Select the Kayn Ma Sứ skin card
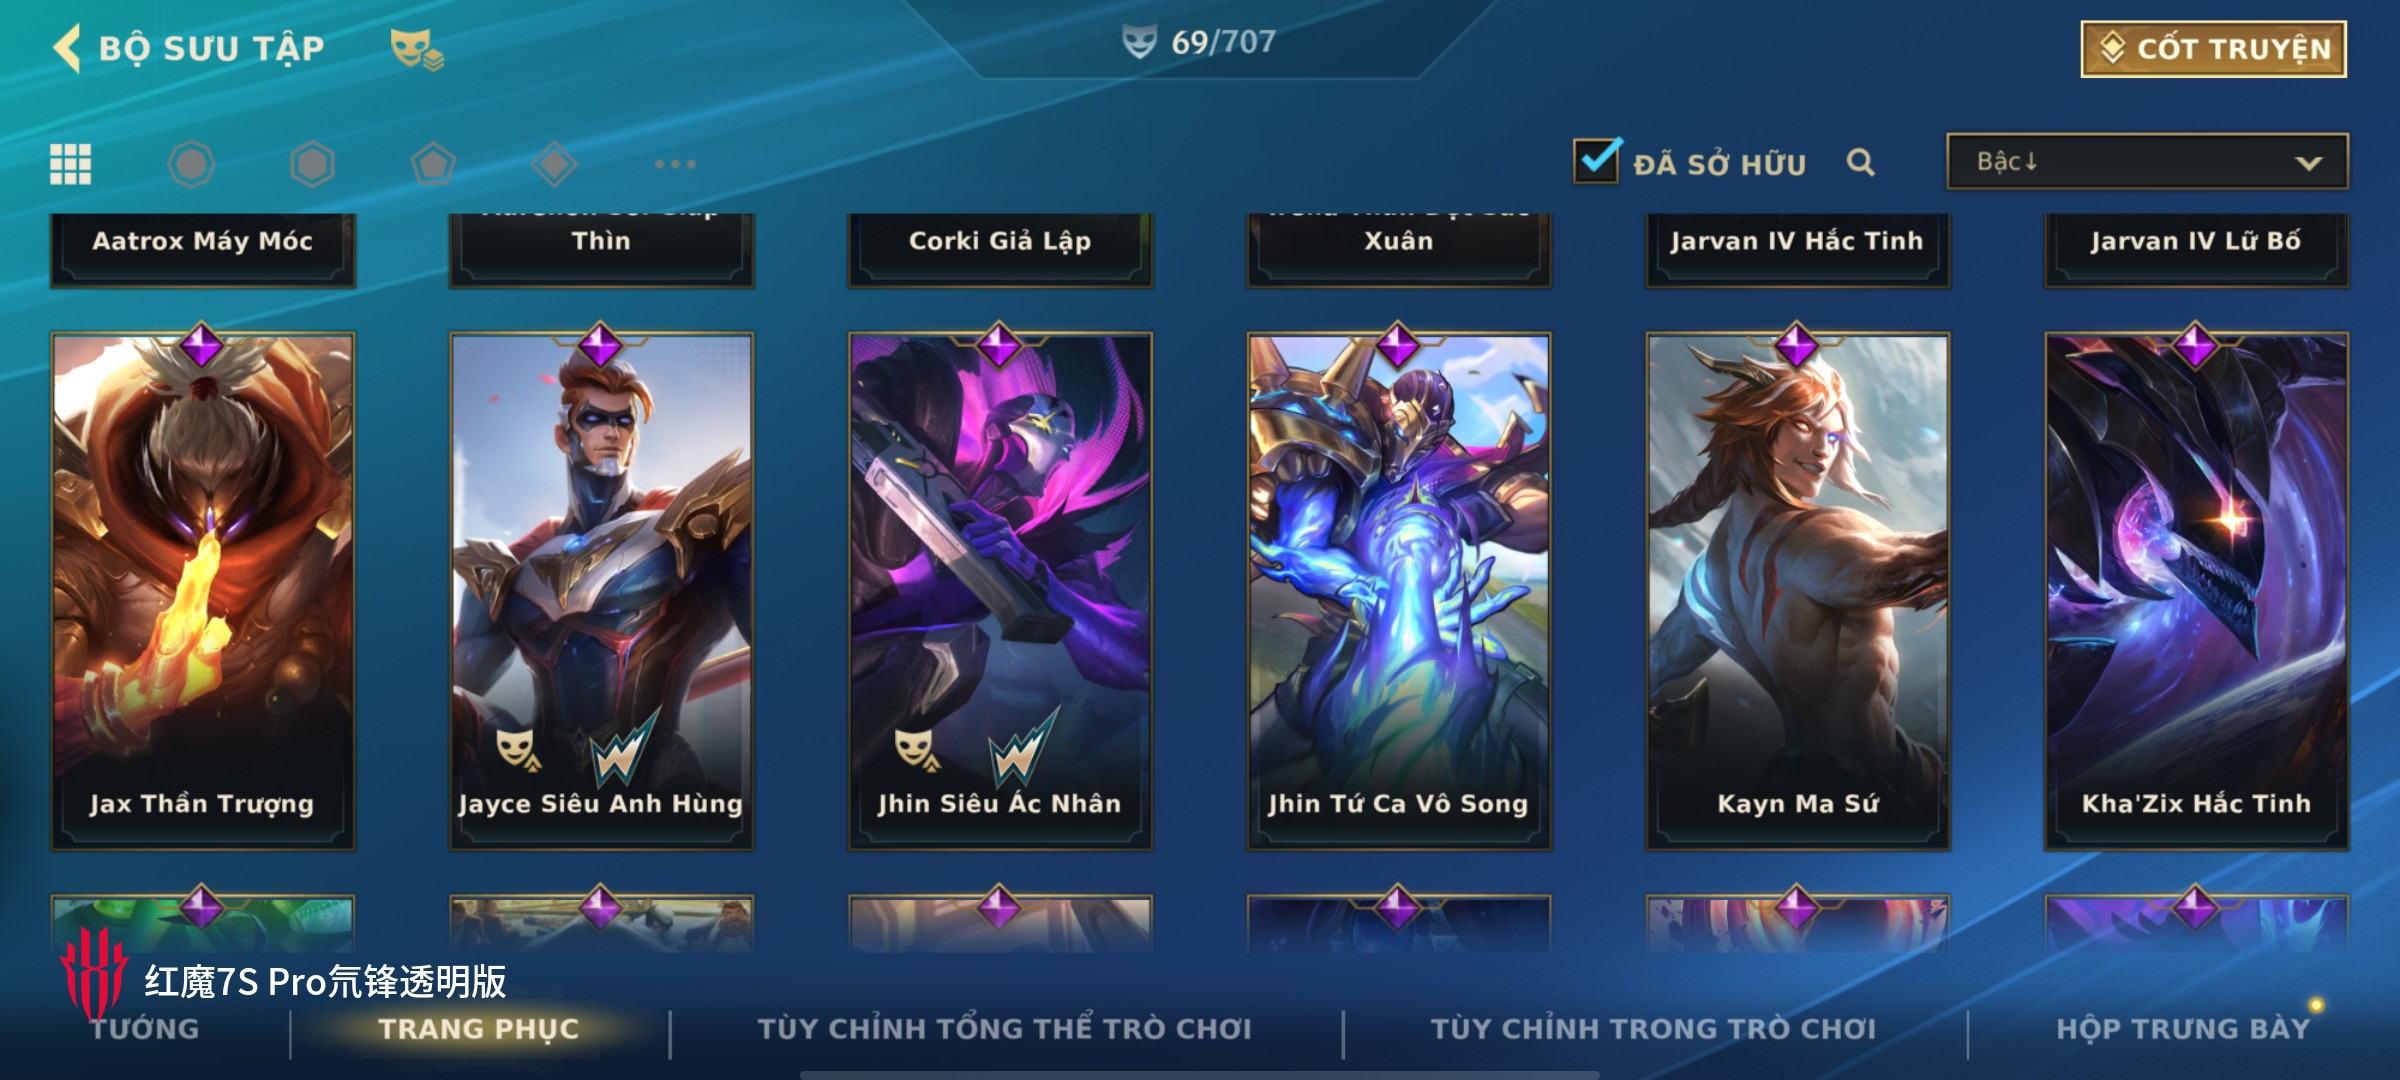Screen dimensions: 2400x1080 tap(1798, 592)
